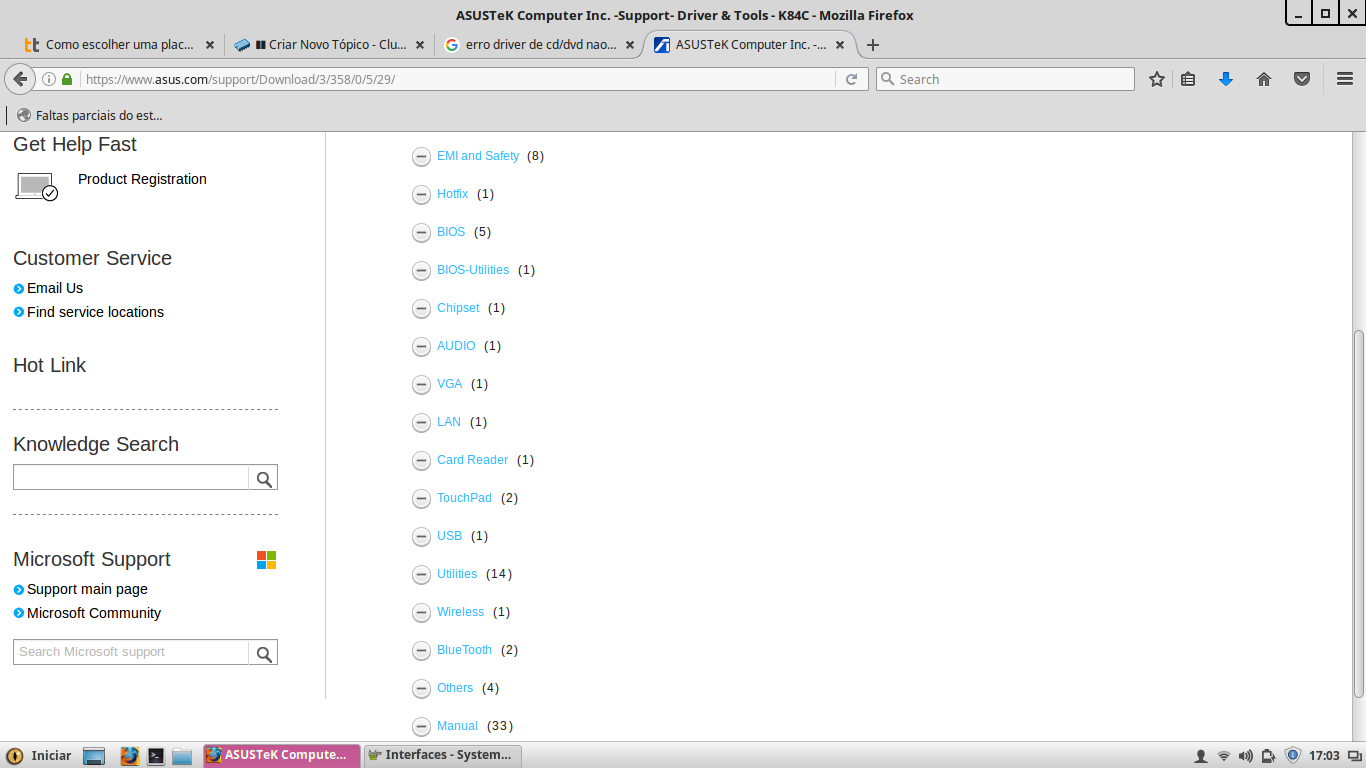This screenshot has height=768, width=1366.
Task: Click the 17:03 clock in tray
Action: click(x=1324, y=756)
